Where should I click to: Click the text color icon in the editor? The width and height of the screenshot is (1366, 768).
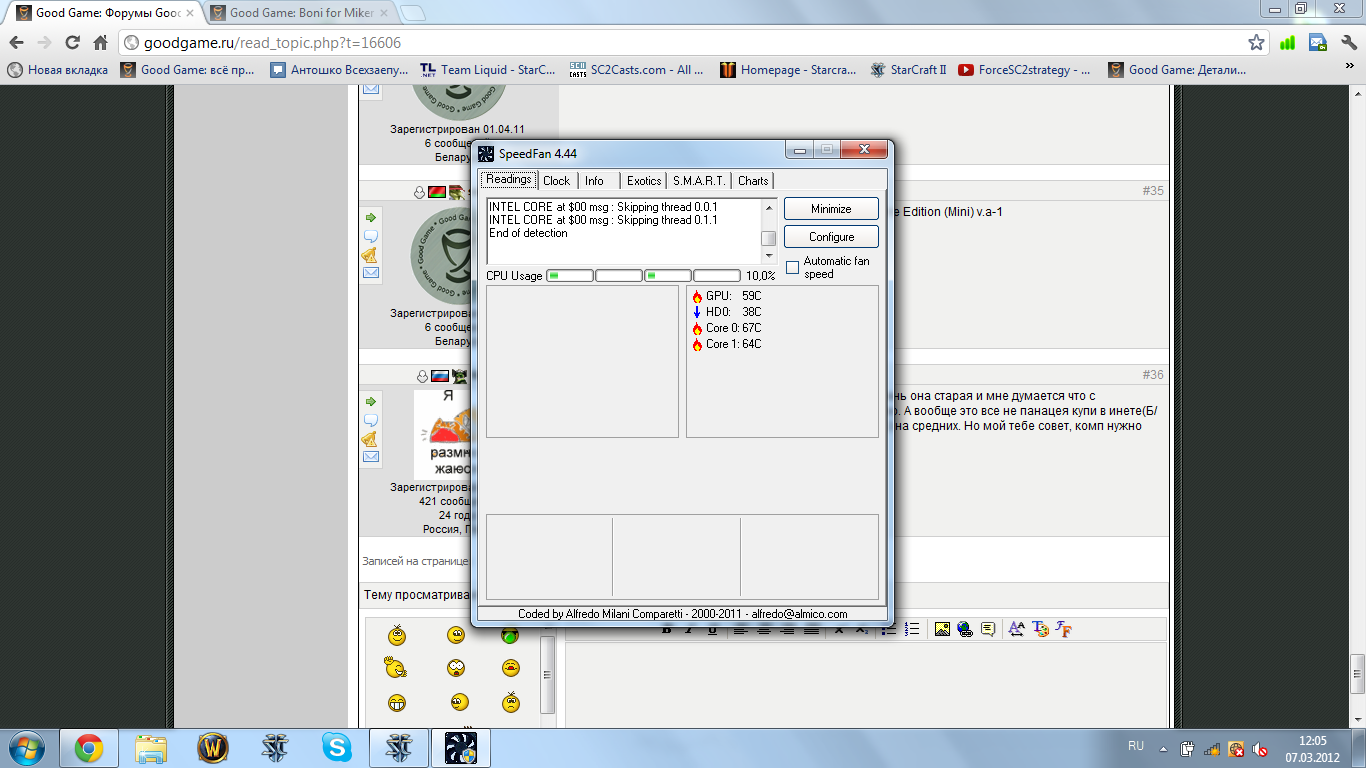click(x=1041, y=629)
